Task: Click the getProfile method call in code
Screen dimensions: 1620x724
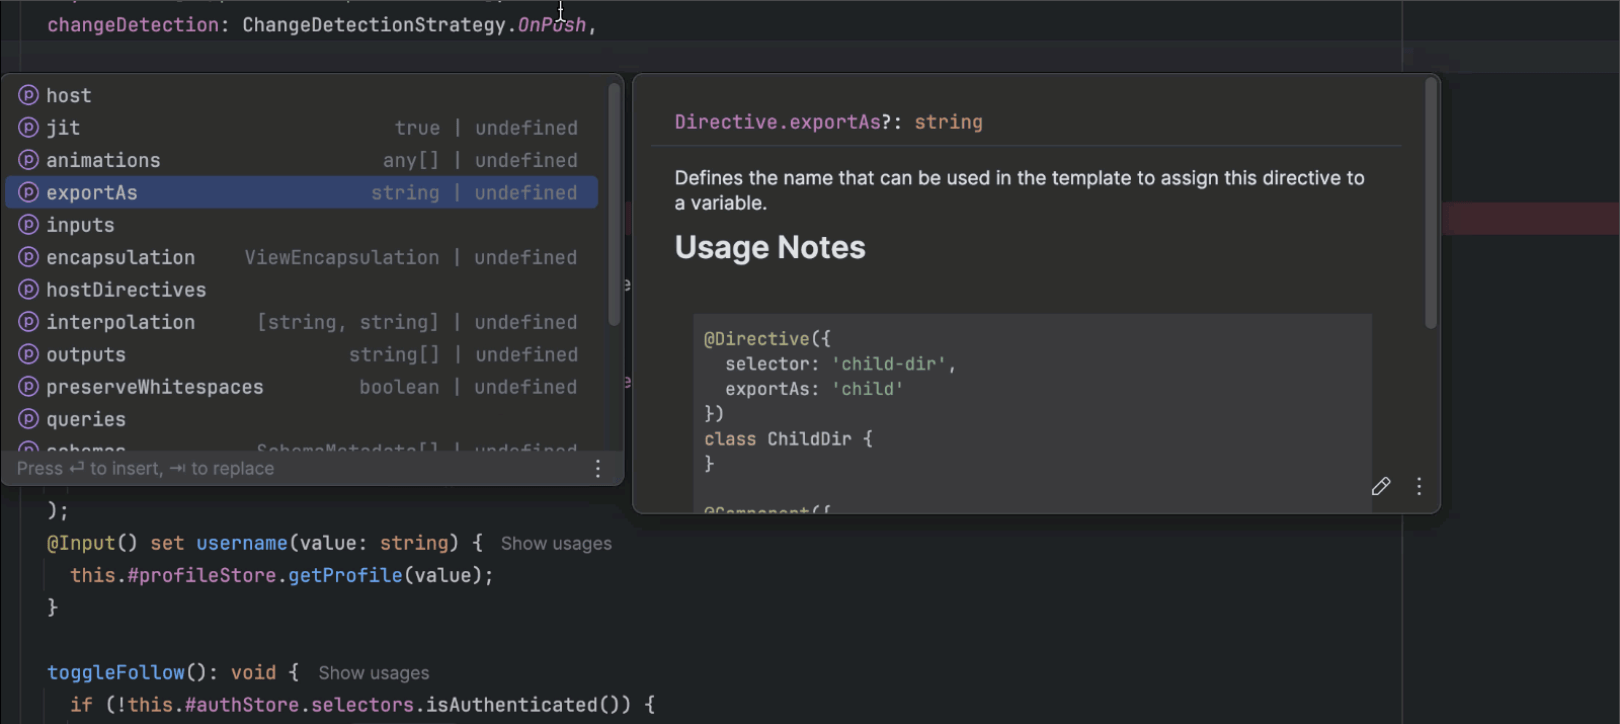Action: pos(345,576)
